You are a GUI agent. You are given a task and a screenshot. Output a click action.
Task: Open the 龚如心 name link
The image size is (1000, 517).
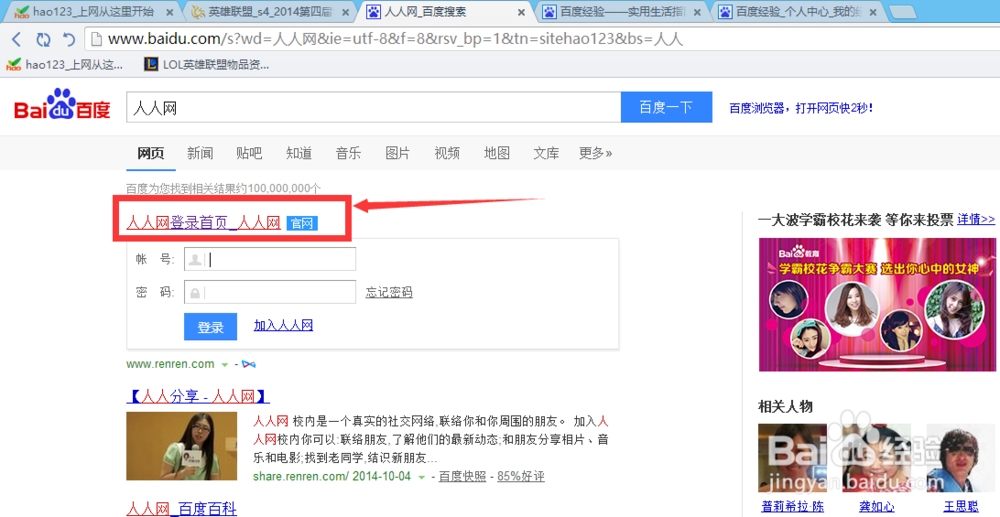(876, 507)
